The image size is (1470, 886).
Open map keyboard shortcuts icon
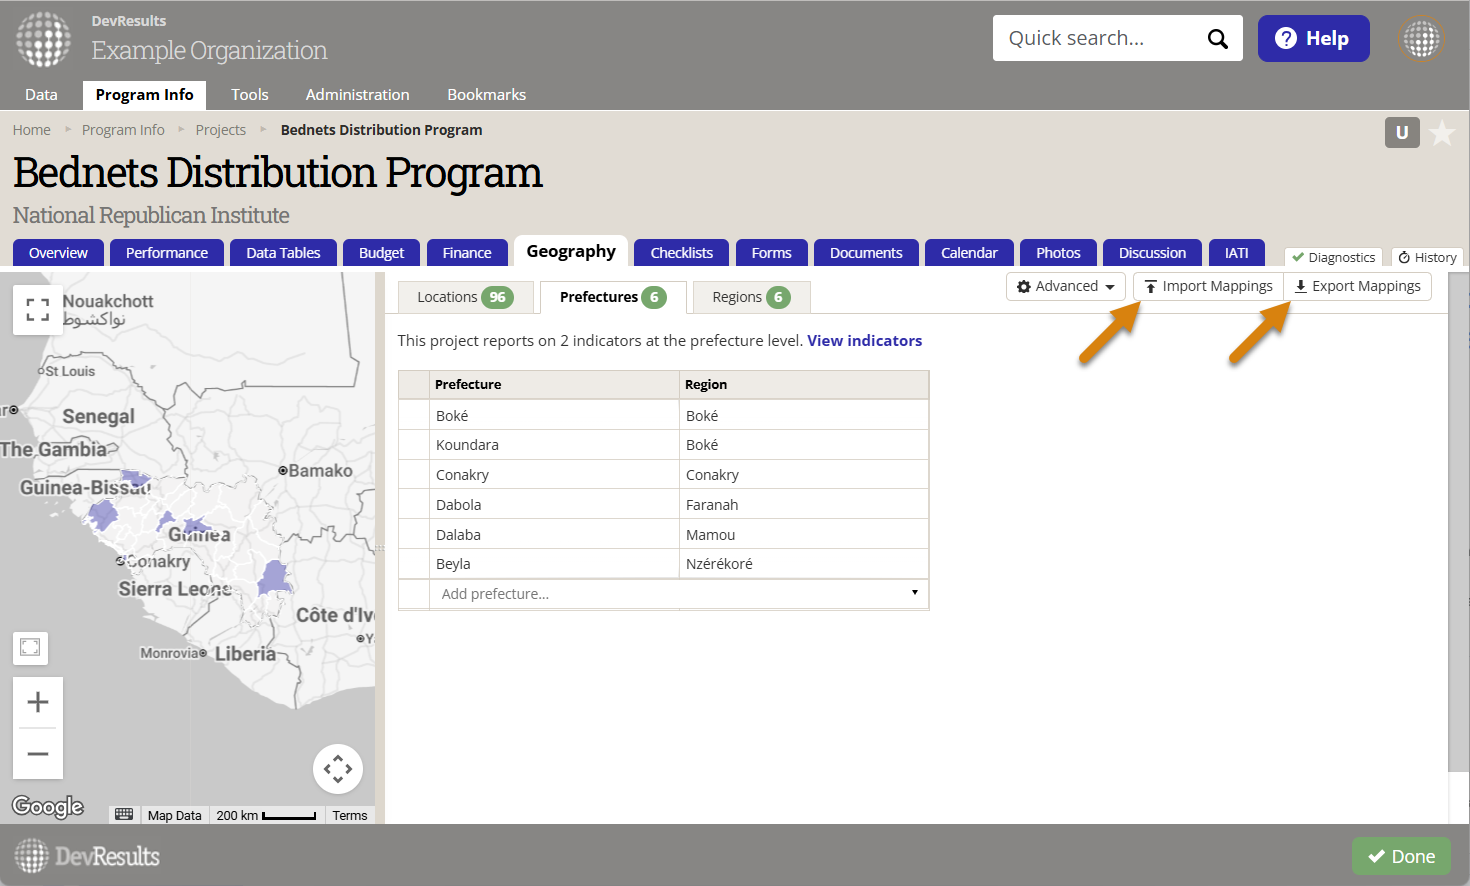(x=124, y=814)
